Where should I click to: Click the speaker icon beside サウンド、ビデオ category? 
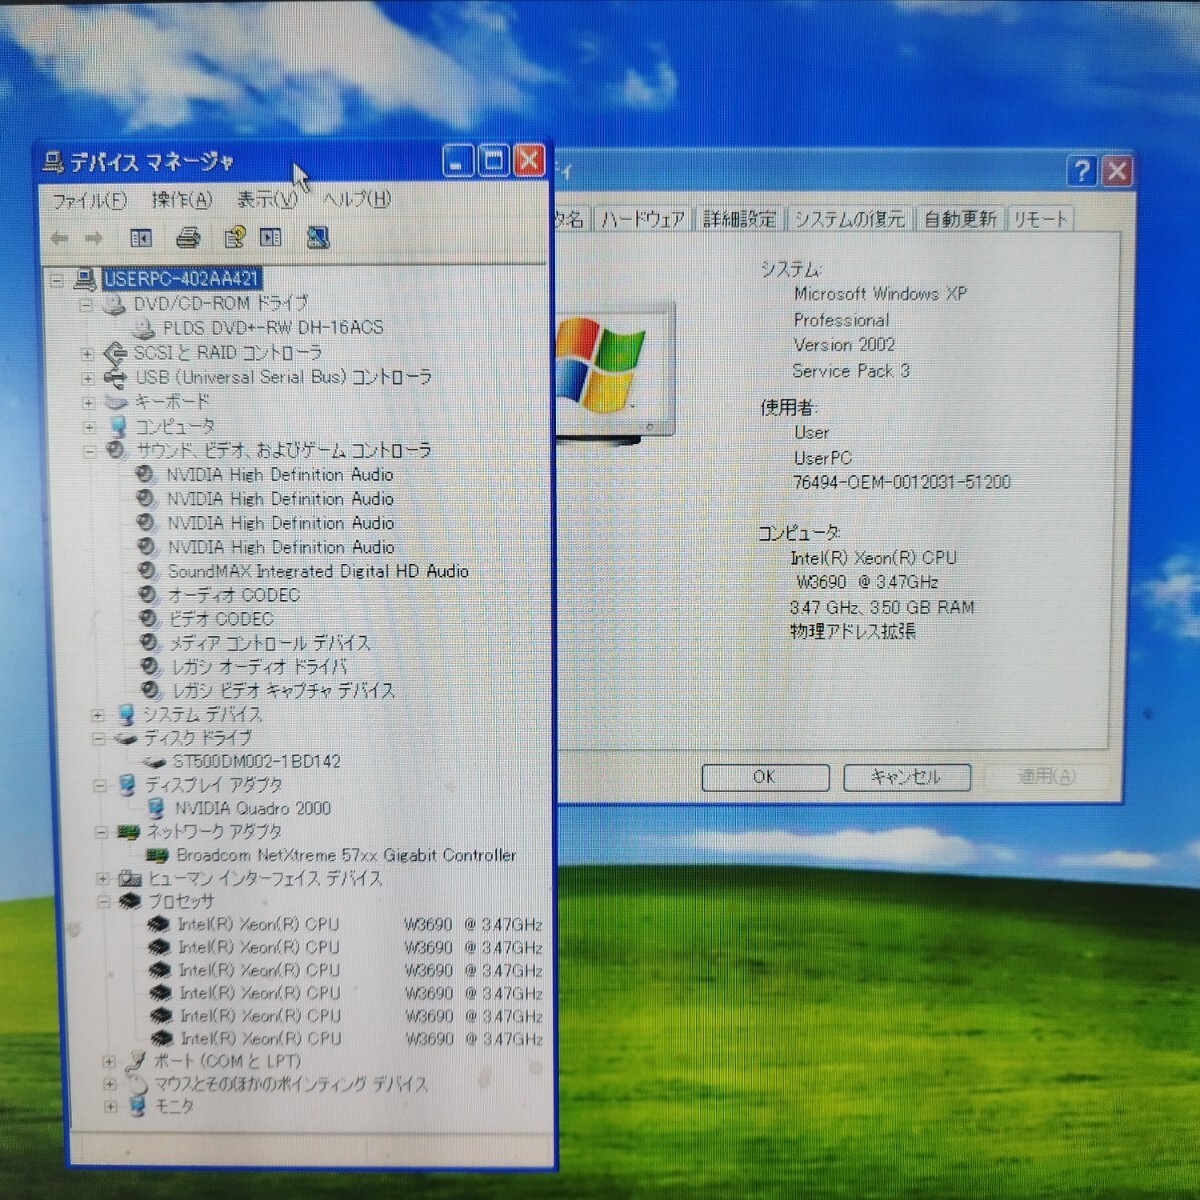[117, 450]
